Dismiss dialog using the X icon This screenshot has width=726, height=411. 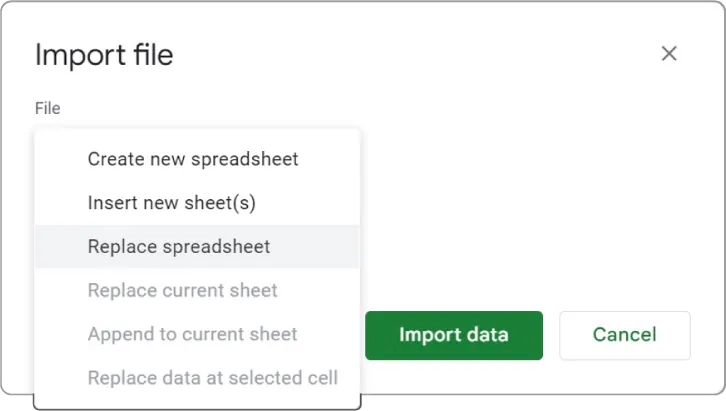pyautogui.click(x=669, y=54)
